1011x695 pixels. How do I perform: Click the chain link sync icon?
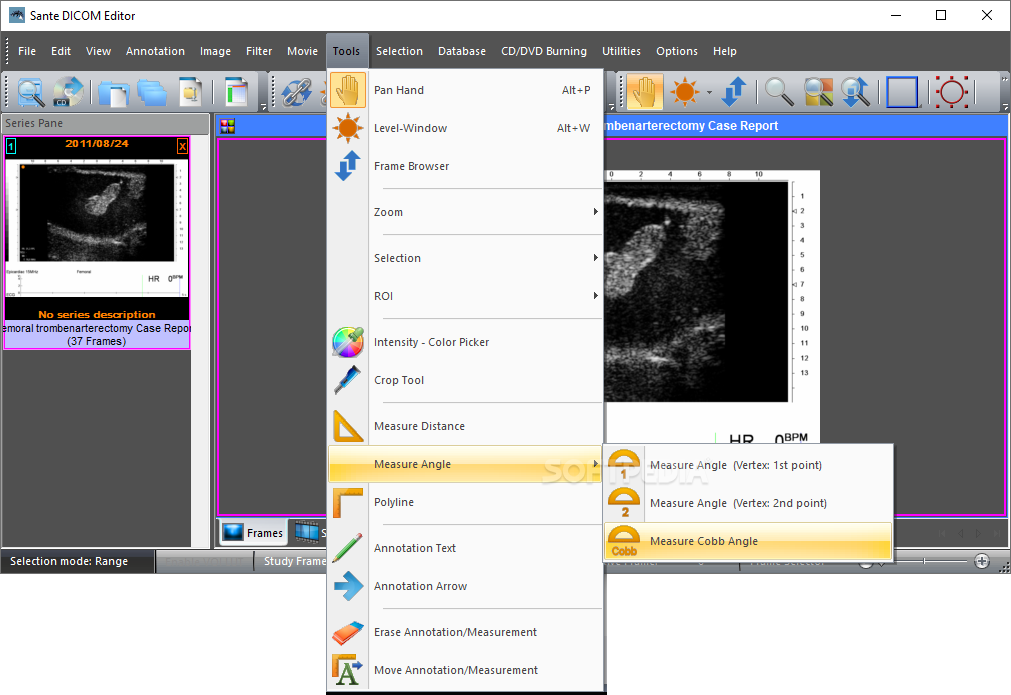pos(297,92)
